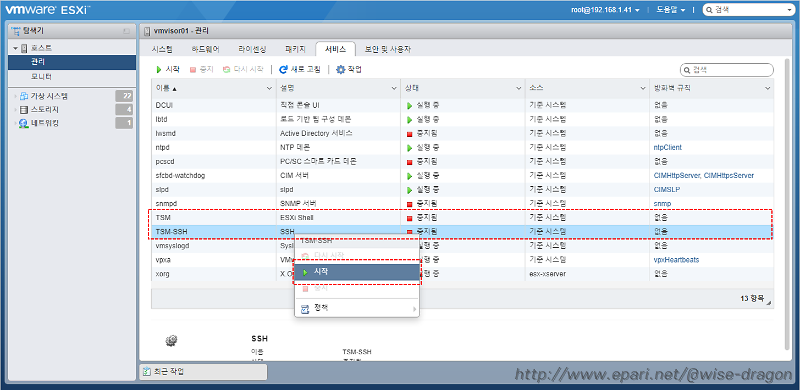Image resolution: width=800 pixels, height=390 pixels.
Task: Switch to the Security & Users (보안 및 사용자) tab
Action: tap(388, 50)
